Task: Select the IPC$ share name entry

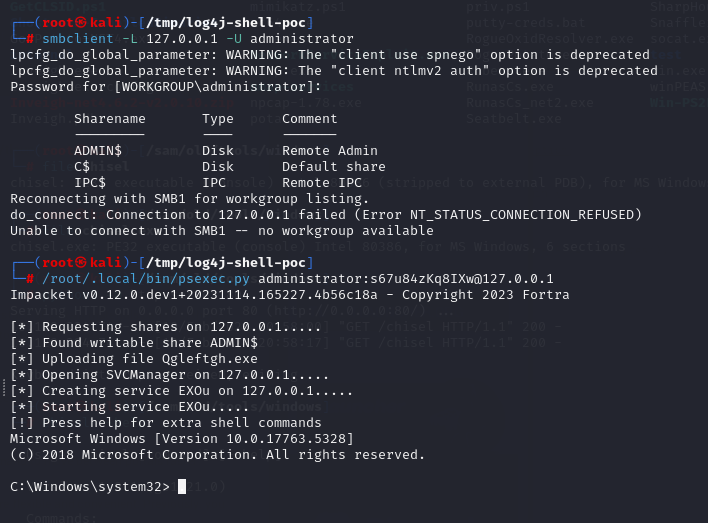Action: pos(90,182)
